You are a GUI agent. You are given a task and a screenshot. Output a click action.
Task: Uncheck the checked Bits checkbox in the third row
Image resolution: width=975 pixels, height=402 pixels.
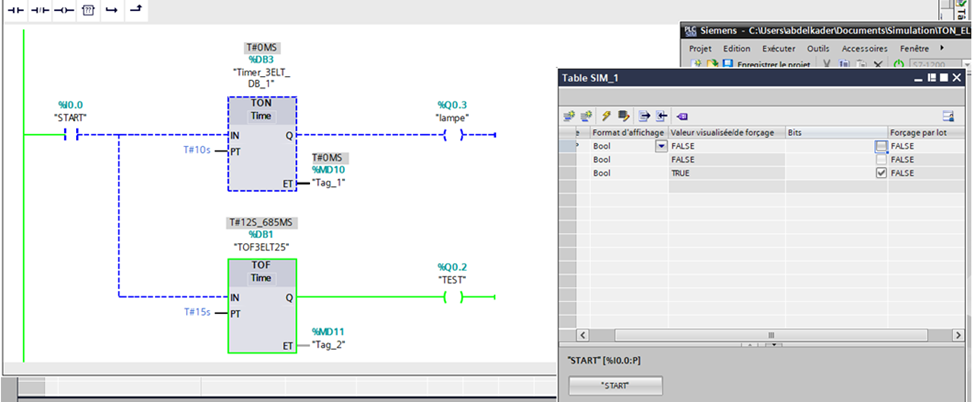coord(880,173)
